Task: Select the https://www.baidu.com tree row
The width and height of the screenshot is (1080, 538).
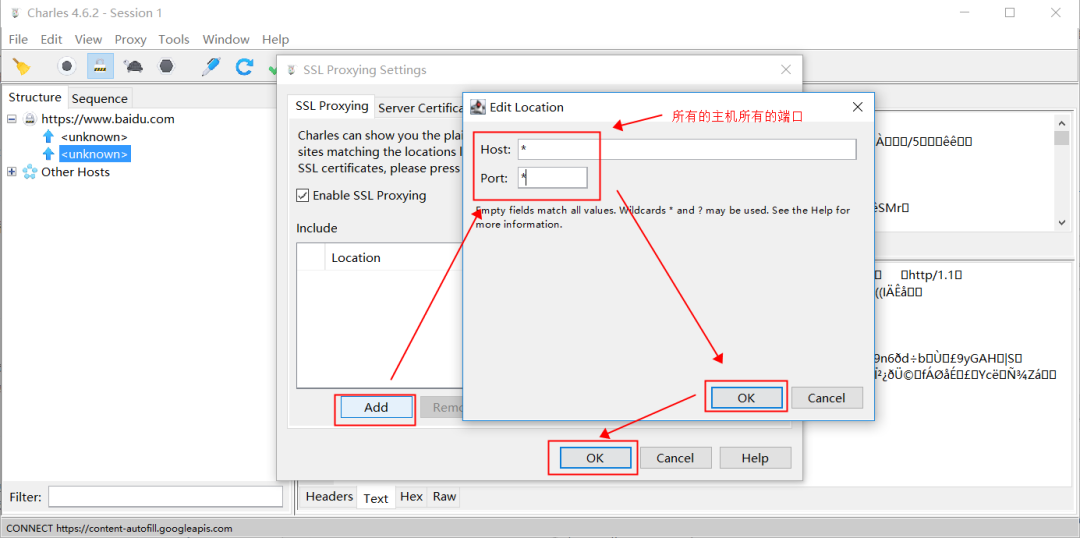Action: (x=107, y=119)
